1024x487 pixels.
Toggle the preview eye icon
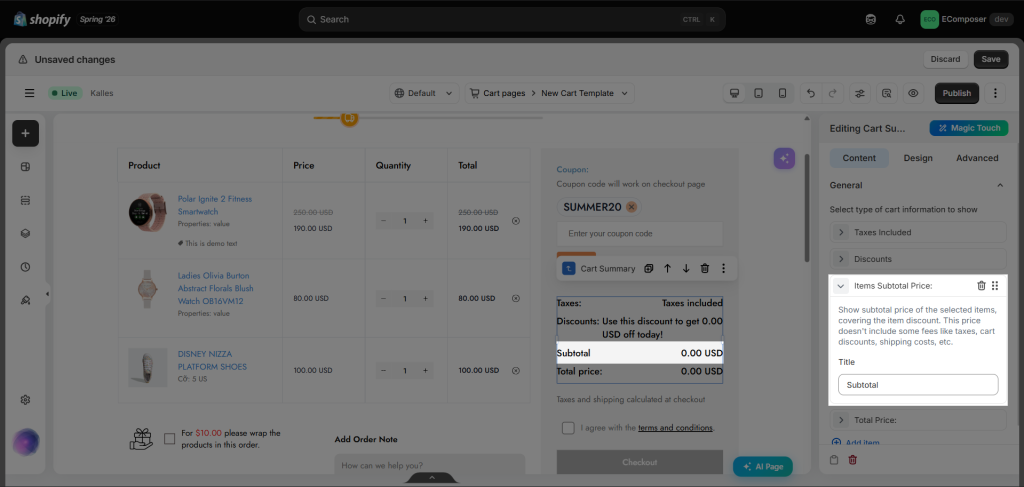[913, 93]
